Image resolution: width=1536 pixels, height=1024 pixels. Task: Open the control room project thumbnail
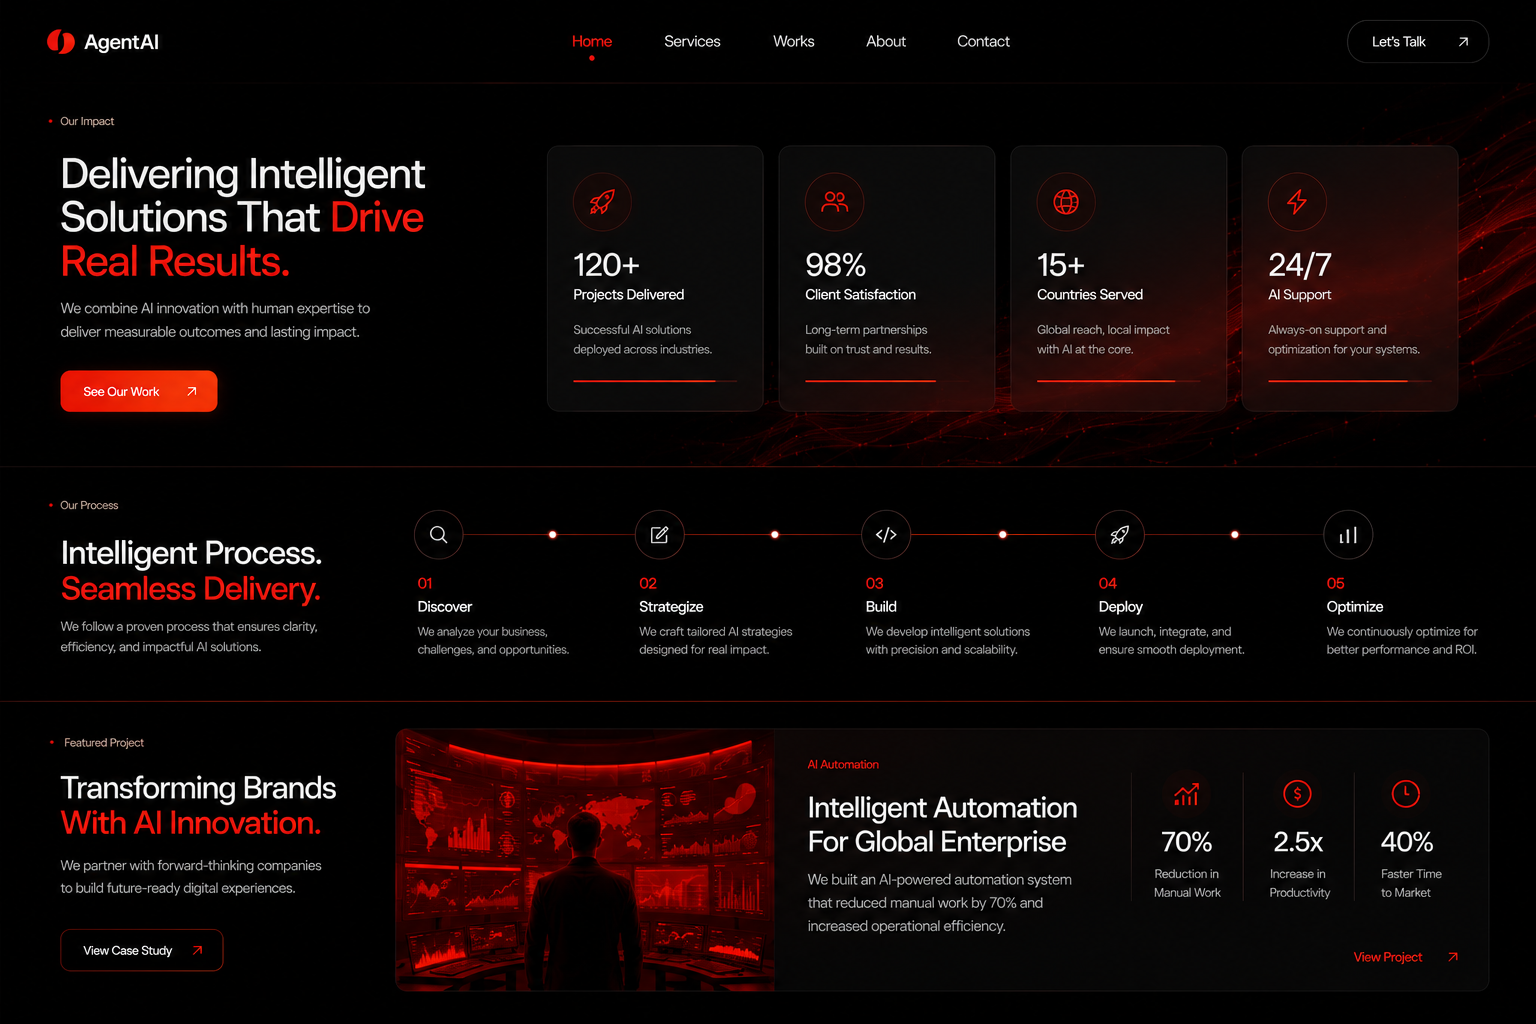[x=585, y=860]
